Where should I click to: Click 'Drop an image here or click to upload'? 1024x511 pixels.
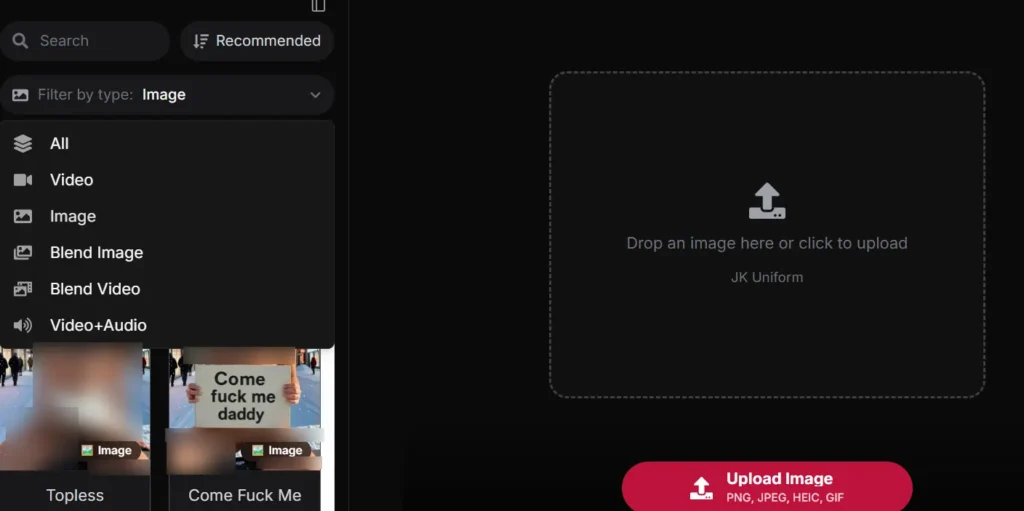[767, 243]
